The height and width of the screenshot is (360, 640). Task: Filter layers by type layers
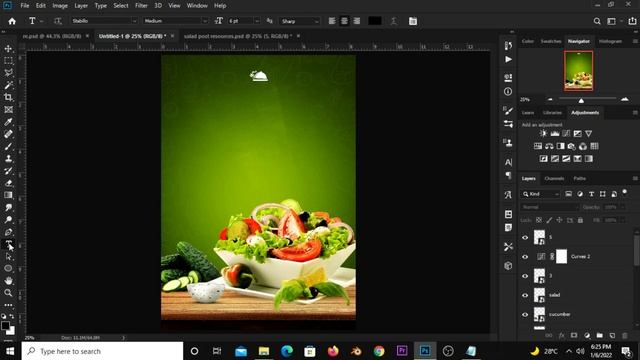point(591,194)
